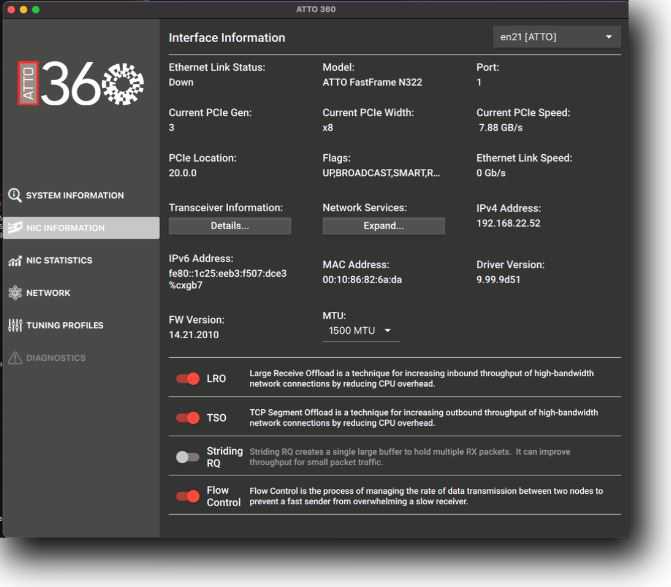Click the NIC Statistics chart icon

coord(15,261)
